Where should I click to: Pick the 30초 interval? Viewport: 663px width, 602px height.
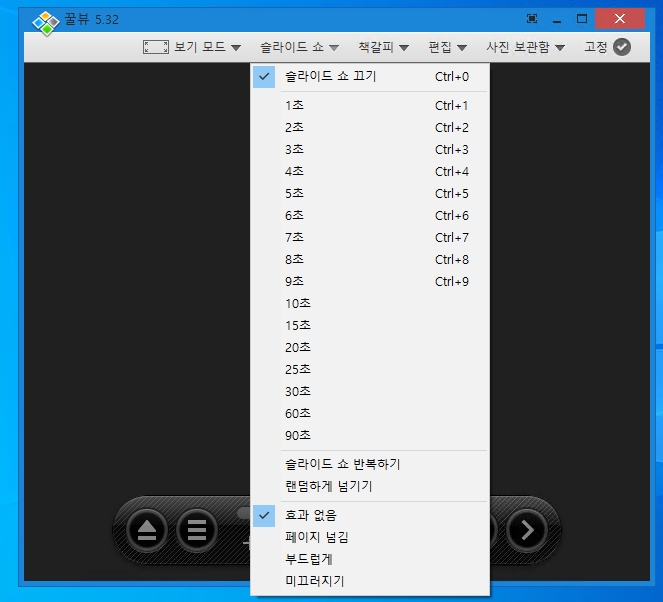pos(370,391)
